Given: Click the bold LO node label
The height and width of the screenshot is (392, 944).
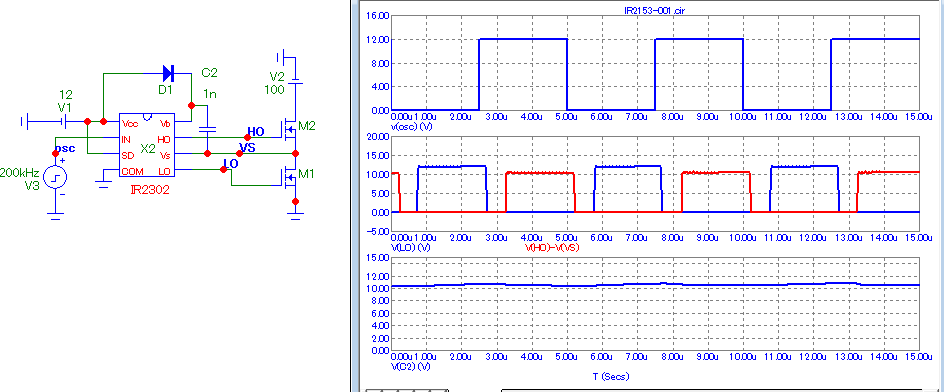Looking at the screenshot, I should point(231,164).
